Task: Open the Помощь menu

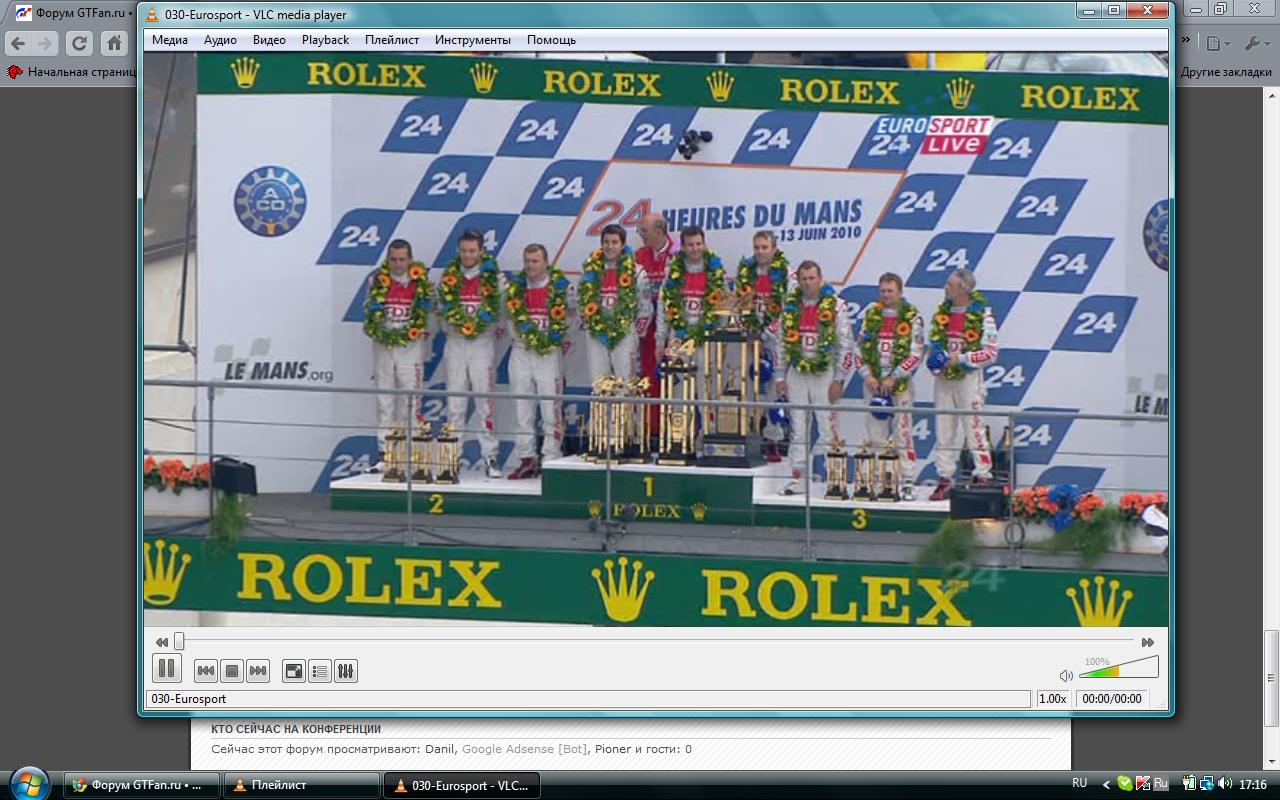Action: (551, 40)
